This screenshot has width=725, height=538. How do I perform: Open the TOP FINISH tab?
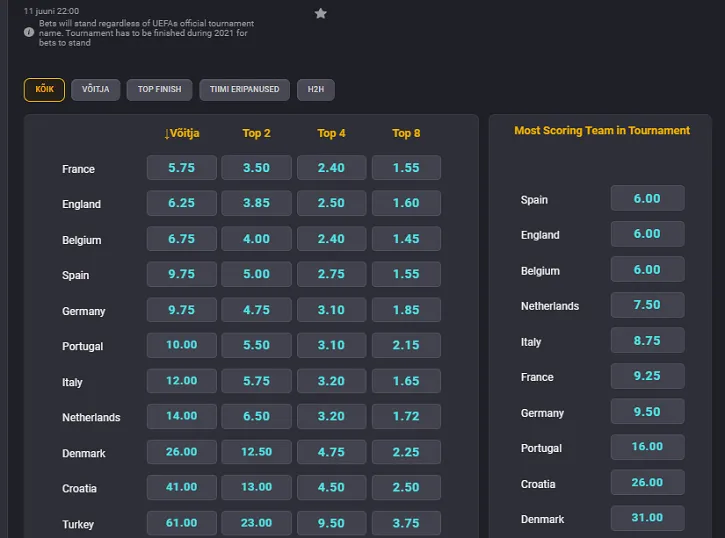[x=160, y=90]
